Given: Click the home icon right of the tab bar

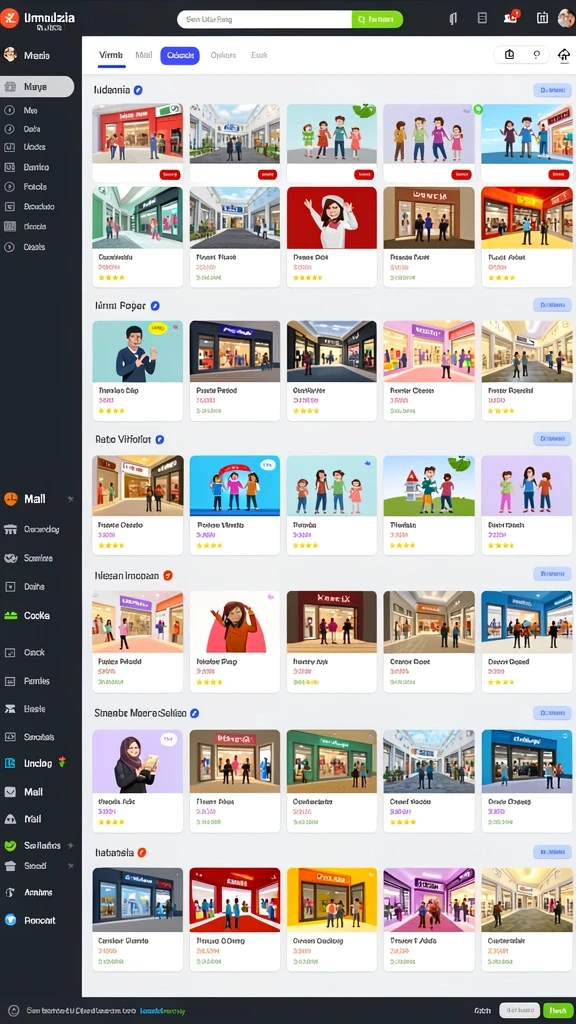Looking at the screenshot, I should 564,56.
